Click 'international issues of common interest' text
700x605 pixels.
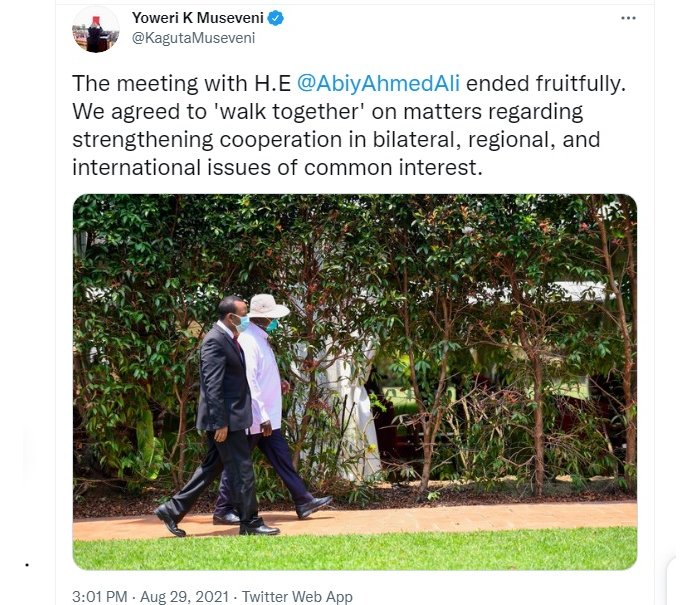[x=277, y=168]
